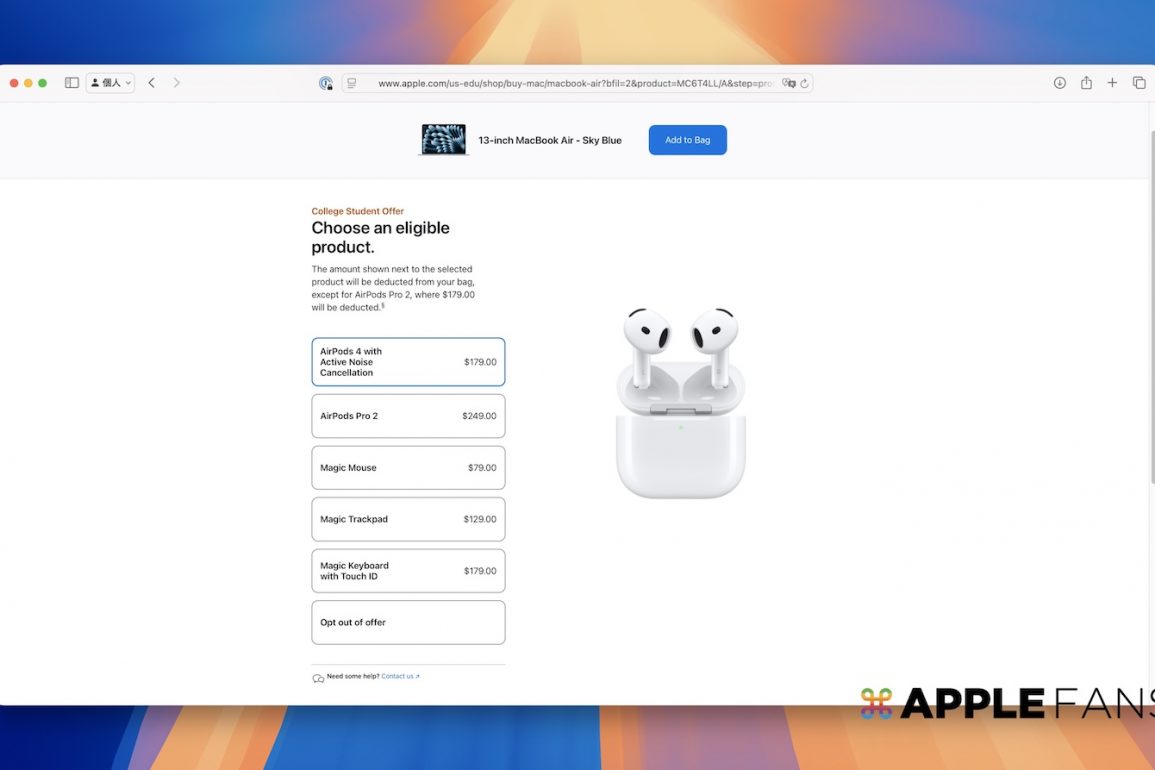
Task: Choose Opt out of offer
Action: (x=408, y=622)
